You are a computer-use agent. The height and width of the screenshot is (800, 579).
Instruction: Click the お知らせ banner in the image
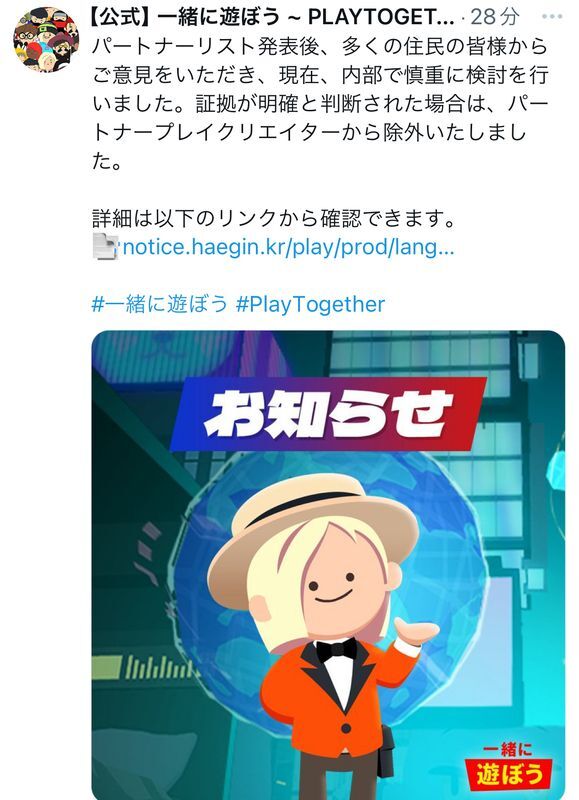[x=328, y=414]
